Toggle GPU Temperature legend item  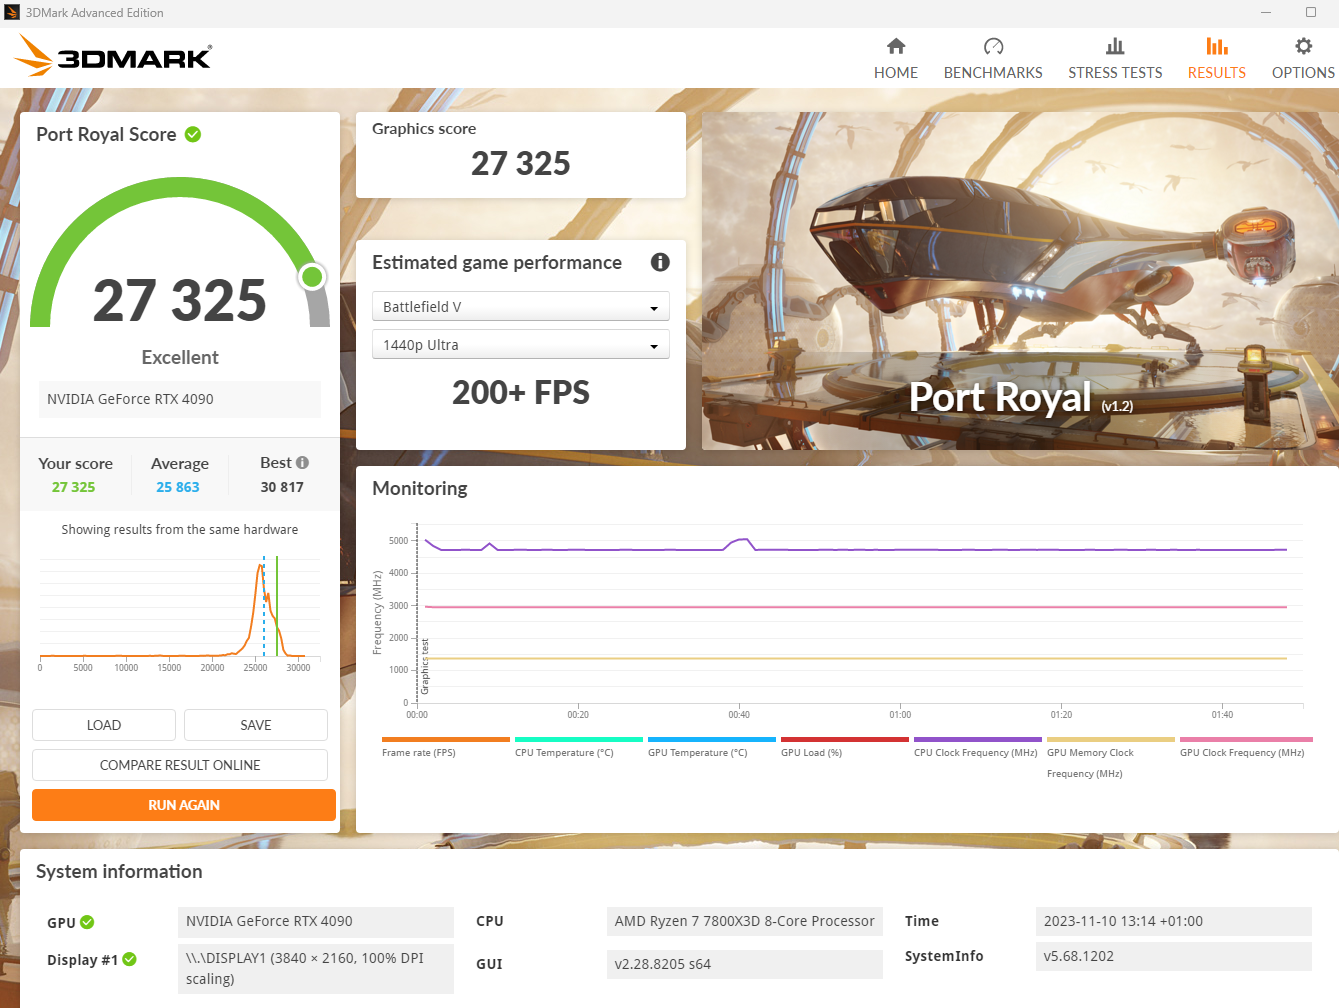[x=711, y=746]
